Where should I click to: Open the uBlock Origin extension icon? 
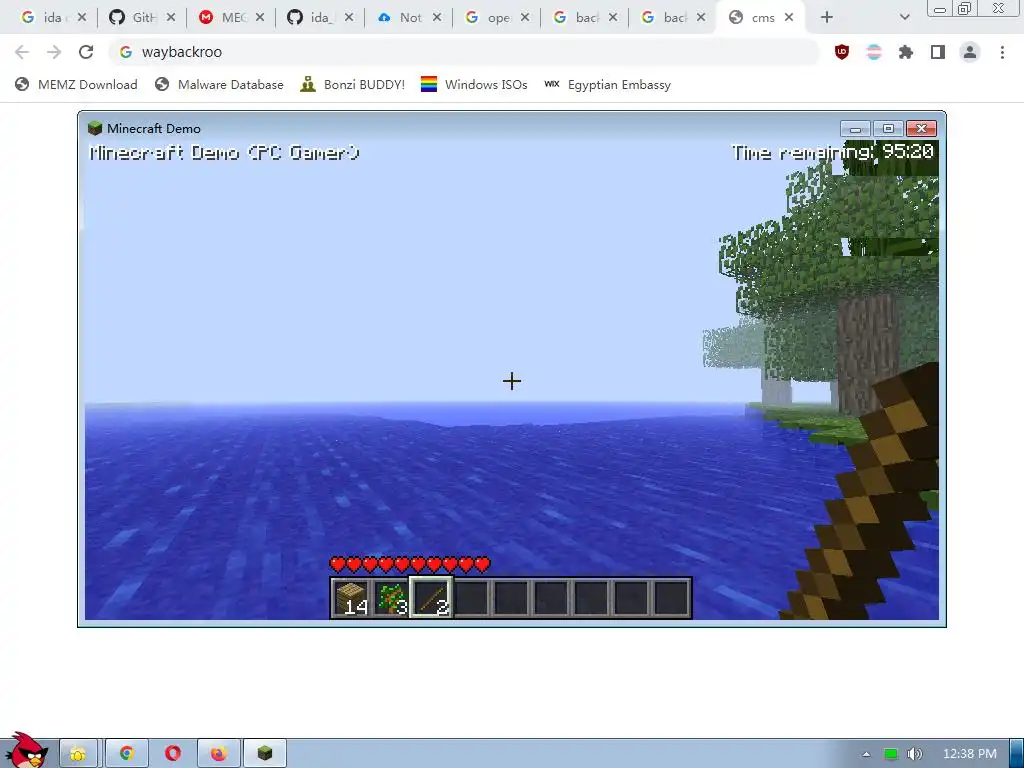[842, 52]
